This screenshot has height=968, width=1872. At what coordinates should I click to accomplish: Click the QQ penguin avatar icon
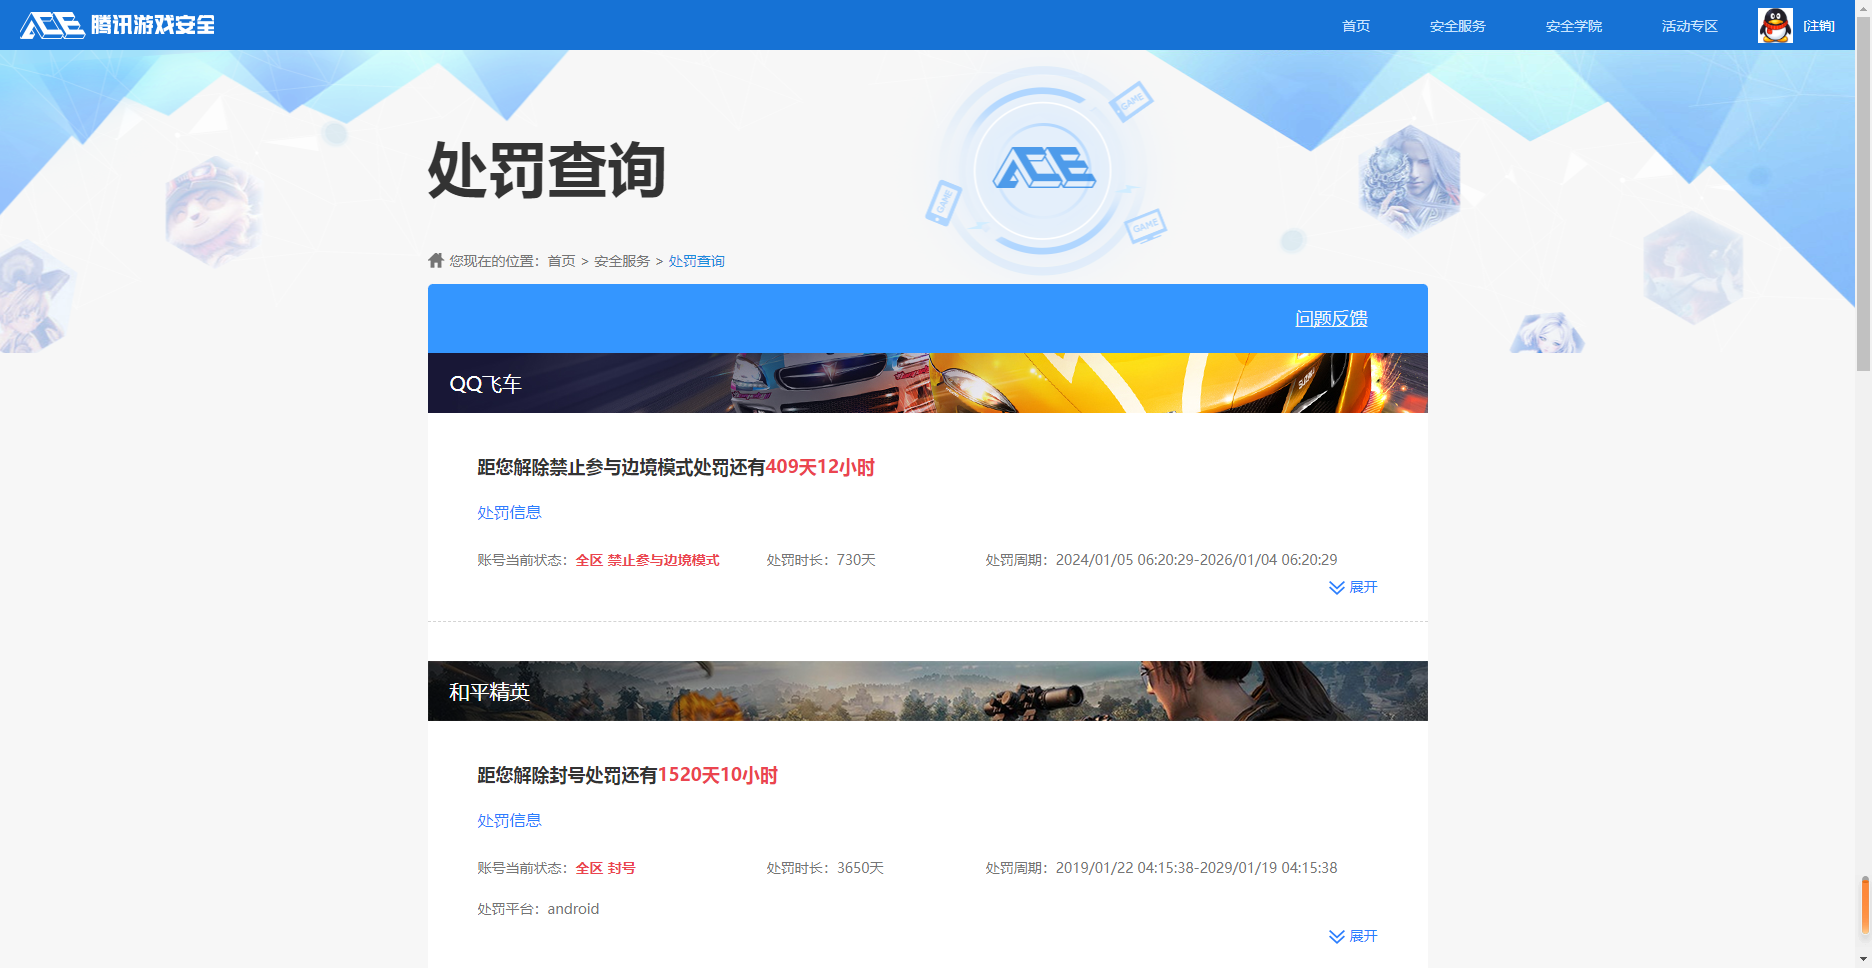[1775, 25]
